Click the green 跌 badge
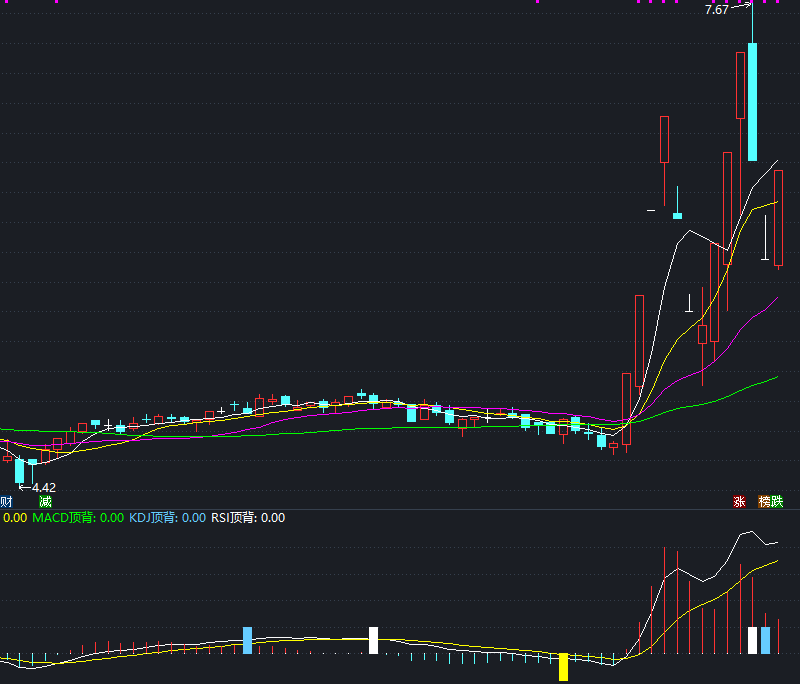 click(x=777, y=501)
